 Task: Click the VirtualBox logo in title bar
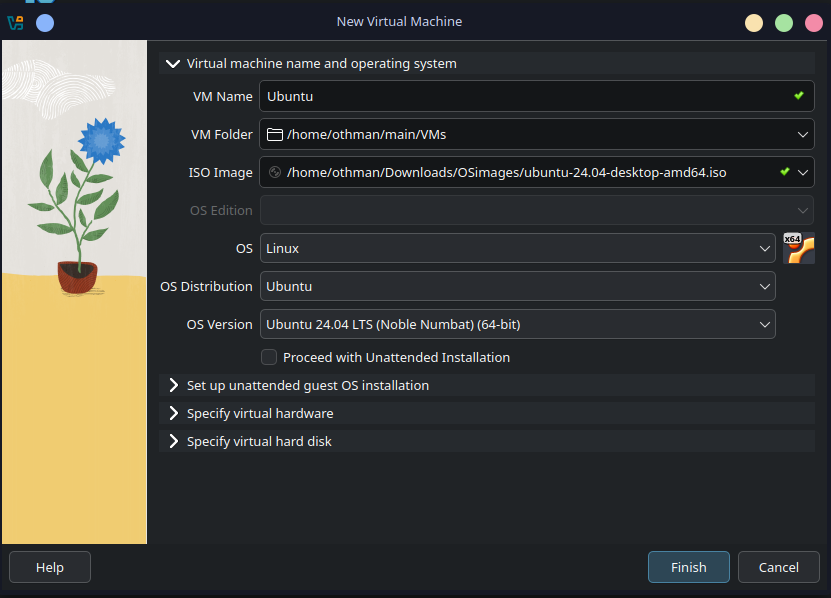(x=15, y=22)
